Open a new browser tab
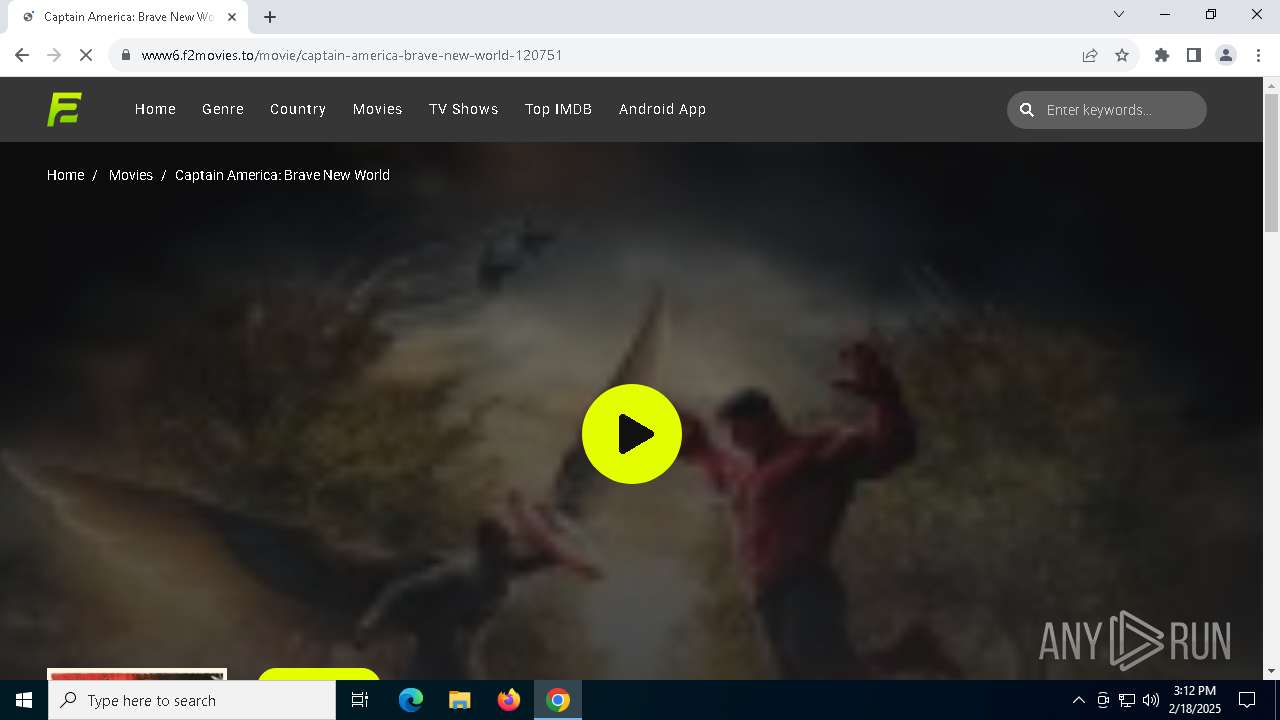The height and width of the screenshot is (720, 1280). point(270,17)
